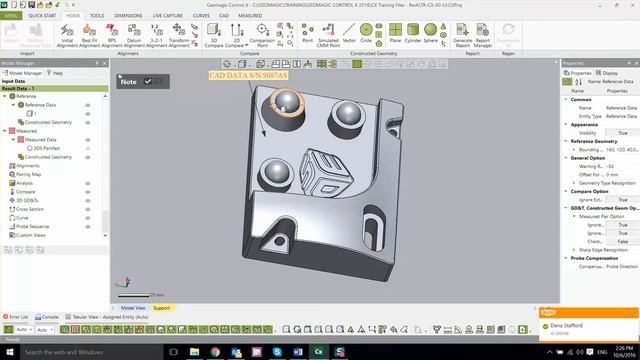The height and width of the screenshot is (360, 640).
Task: Switch to TOOLS ribbon tab
Action: (x=97, y=16)
